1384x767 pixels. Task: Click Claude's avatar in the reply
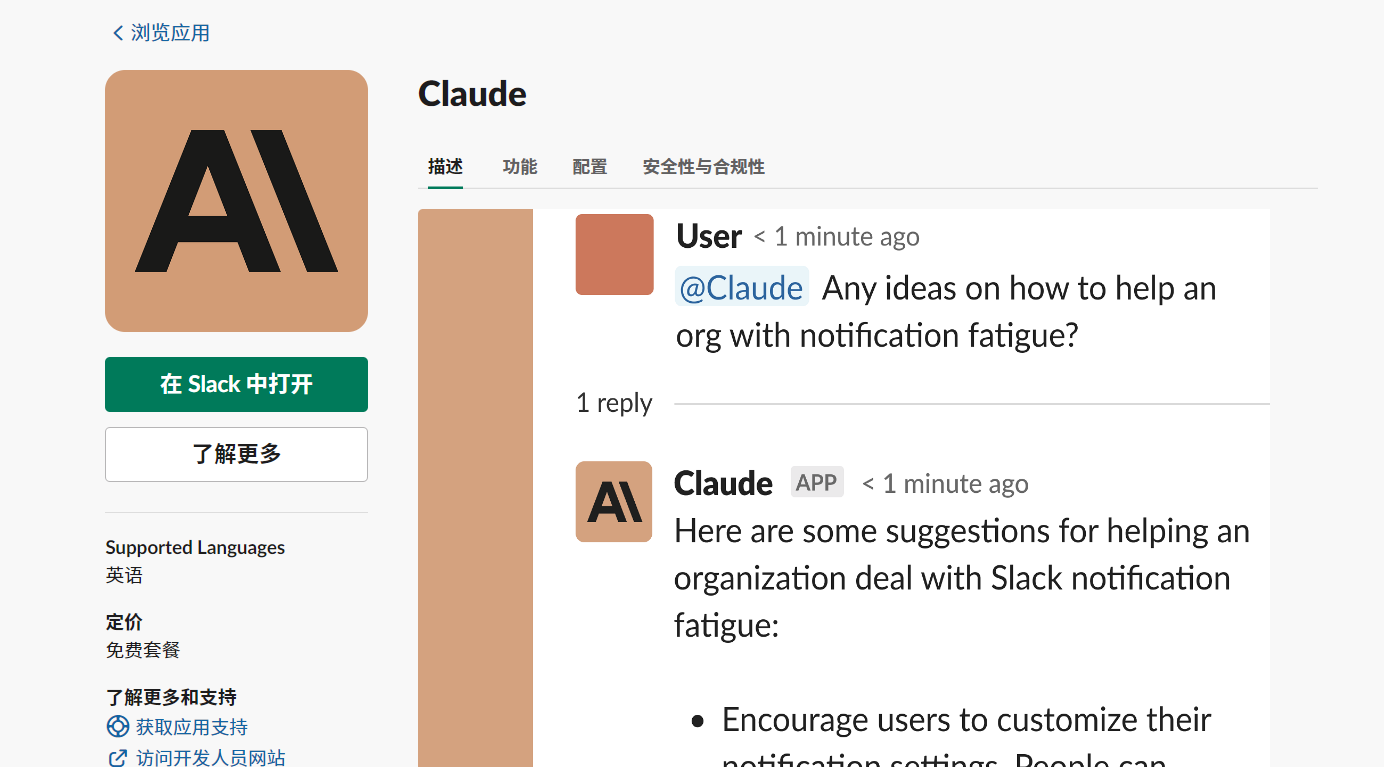pyautogui.click(x=614, y=501)
